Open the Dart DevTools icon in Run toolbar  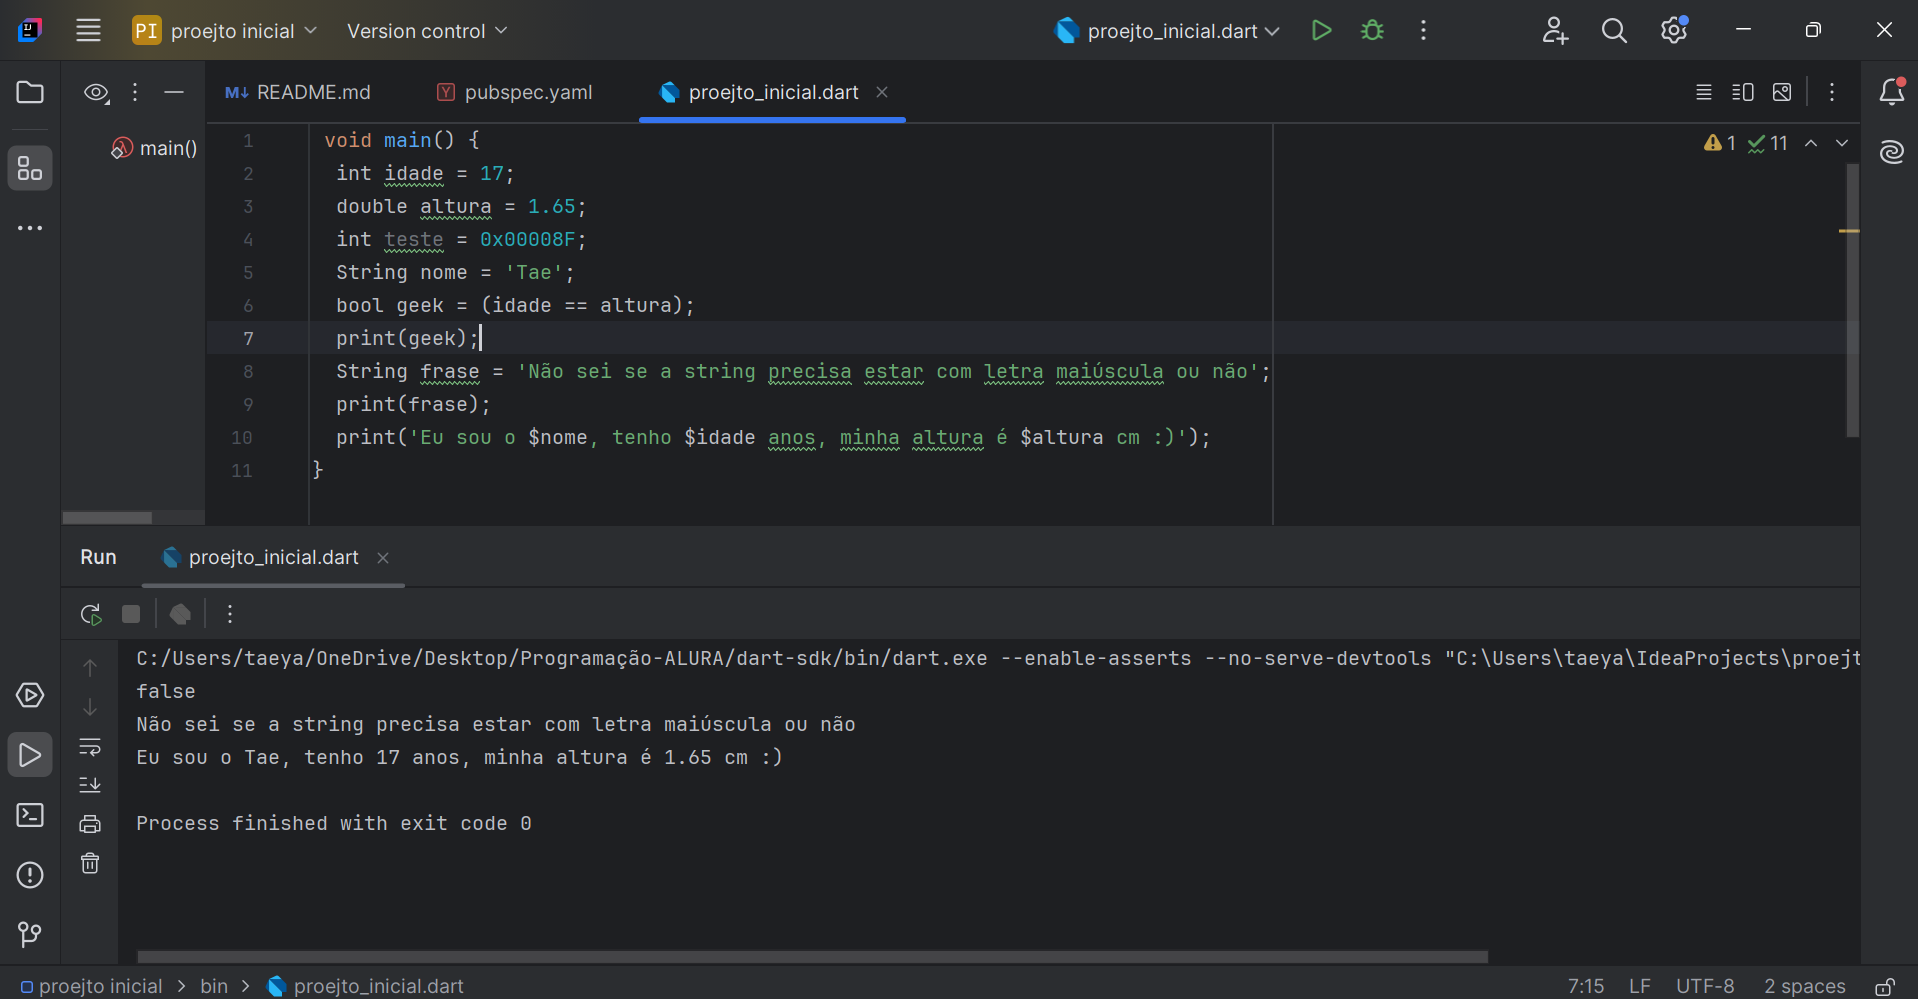coord(180,614)
